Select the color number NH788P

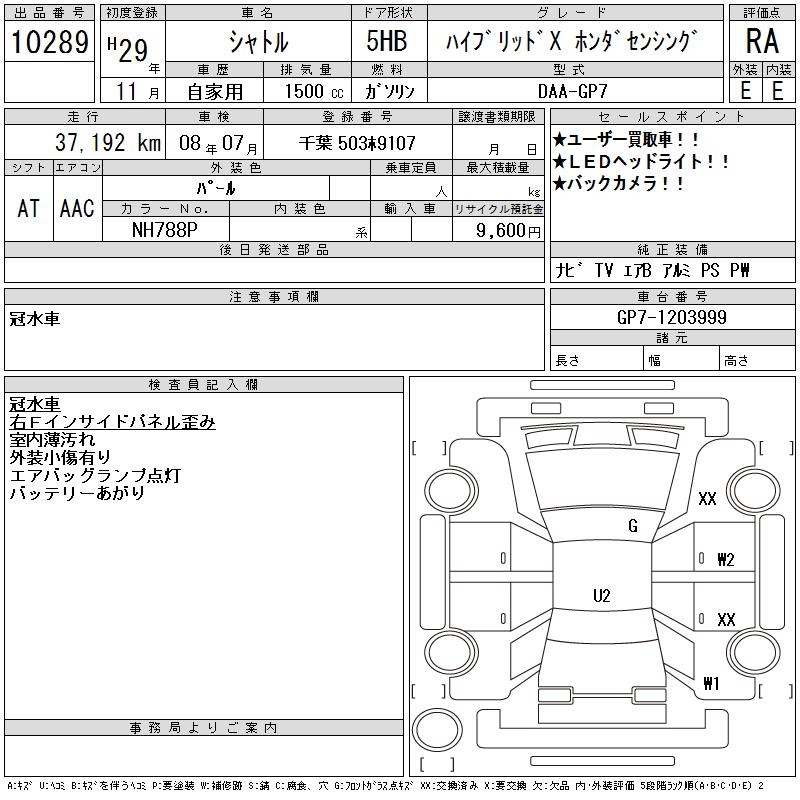pyautogui.click(x=164, y=230)
